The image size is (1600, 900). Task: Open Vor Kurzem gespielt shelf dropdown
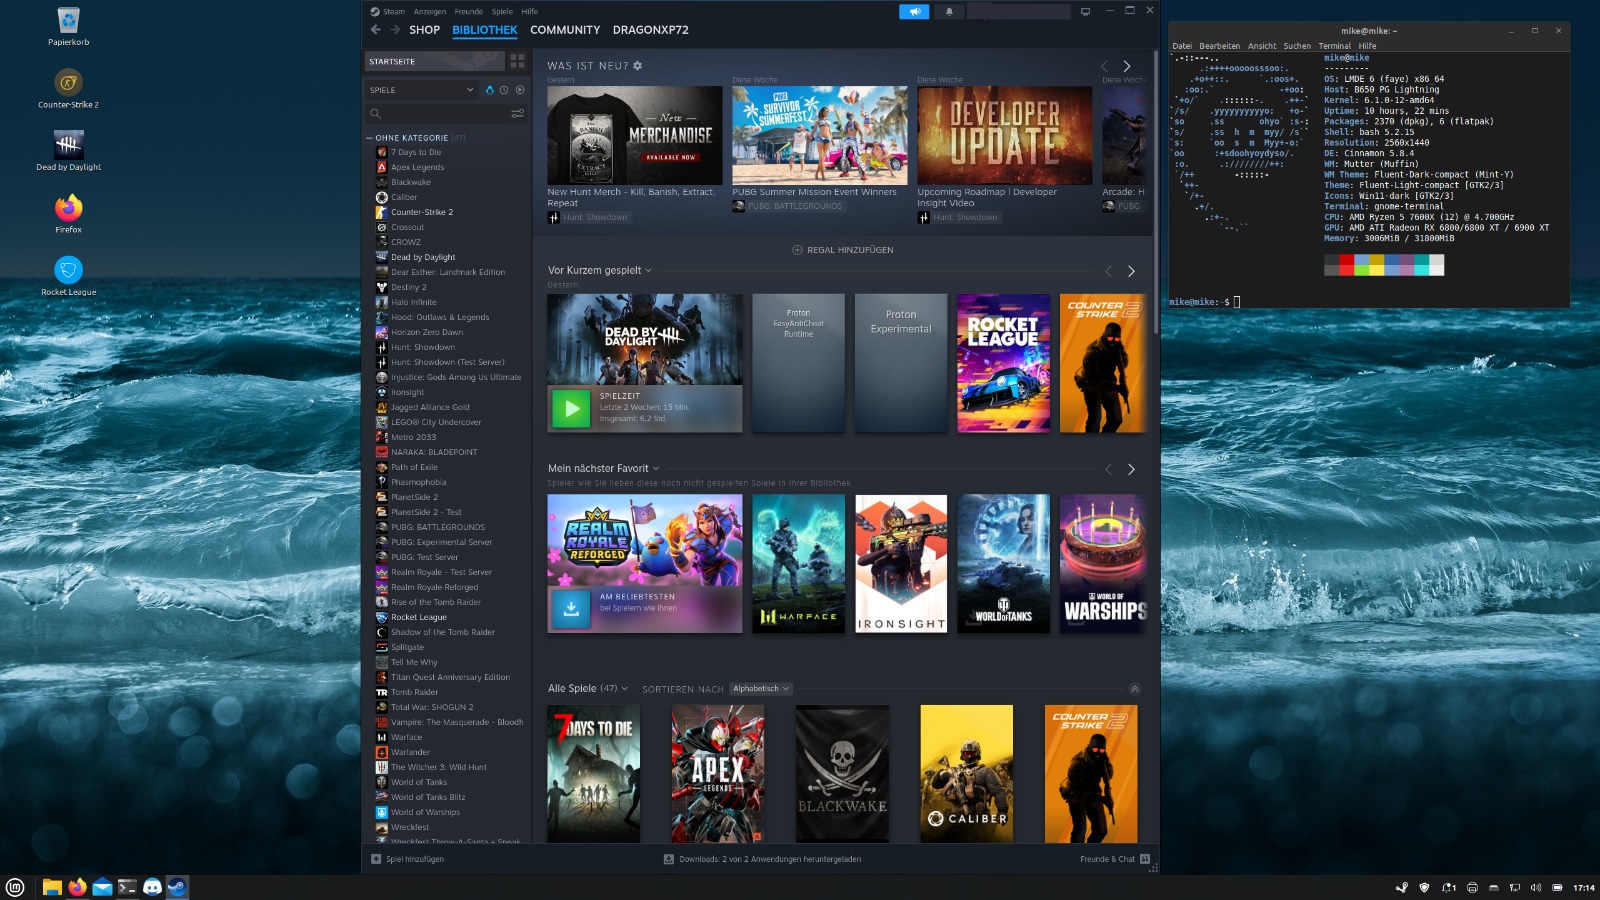[648, 271]
